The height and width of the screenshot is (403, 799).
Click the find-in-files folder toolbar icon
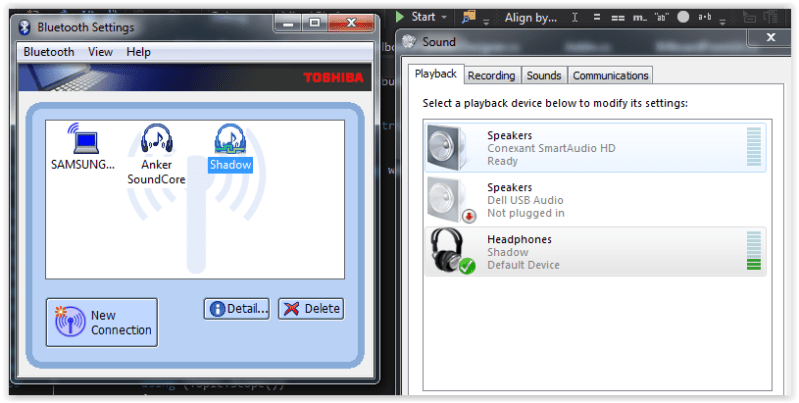tap(468, 17)
